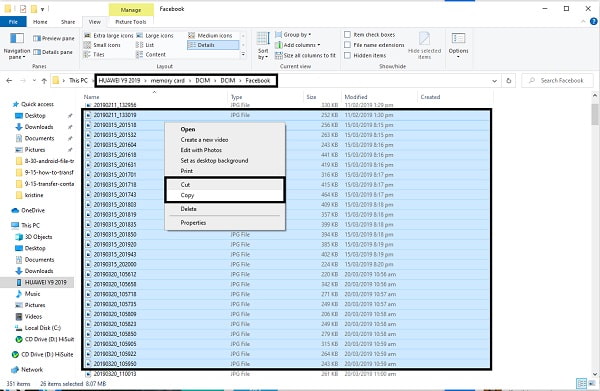Choose Set as desktop background

(225, 161)
